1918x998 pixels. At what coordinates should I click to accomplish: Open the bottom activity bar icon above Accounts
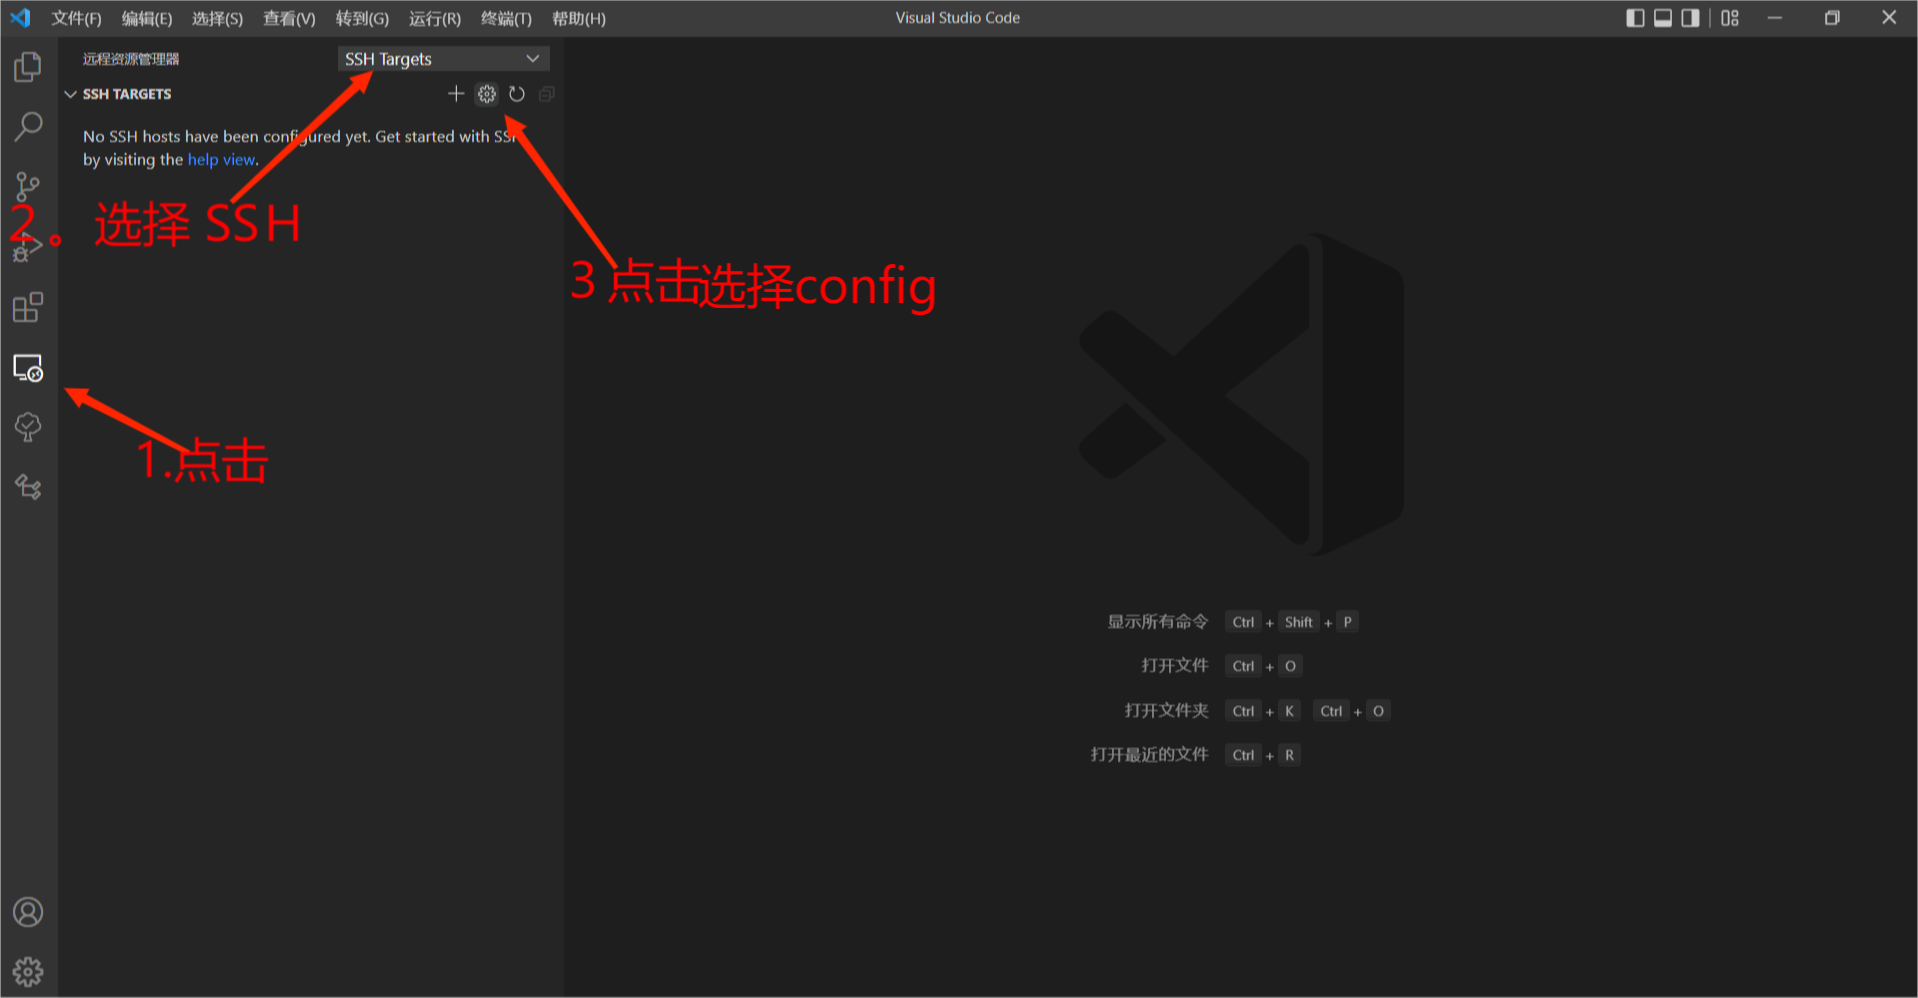28,487
